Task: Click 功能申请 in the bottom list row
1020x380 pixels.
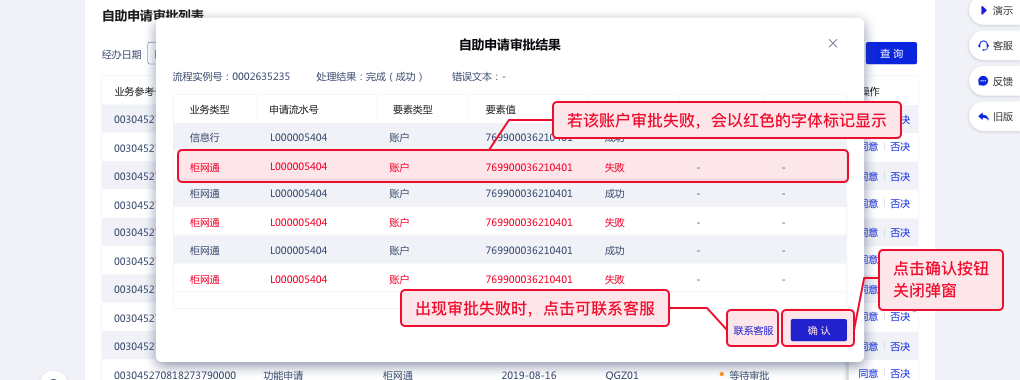Action: tap(283, 375)
